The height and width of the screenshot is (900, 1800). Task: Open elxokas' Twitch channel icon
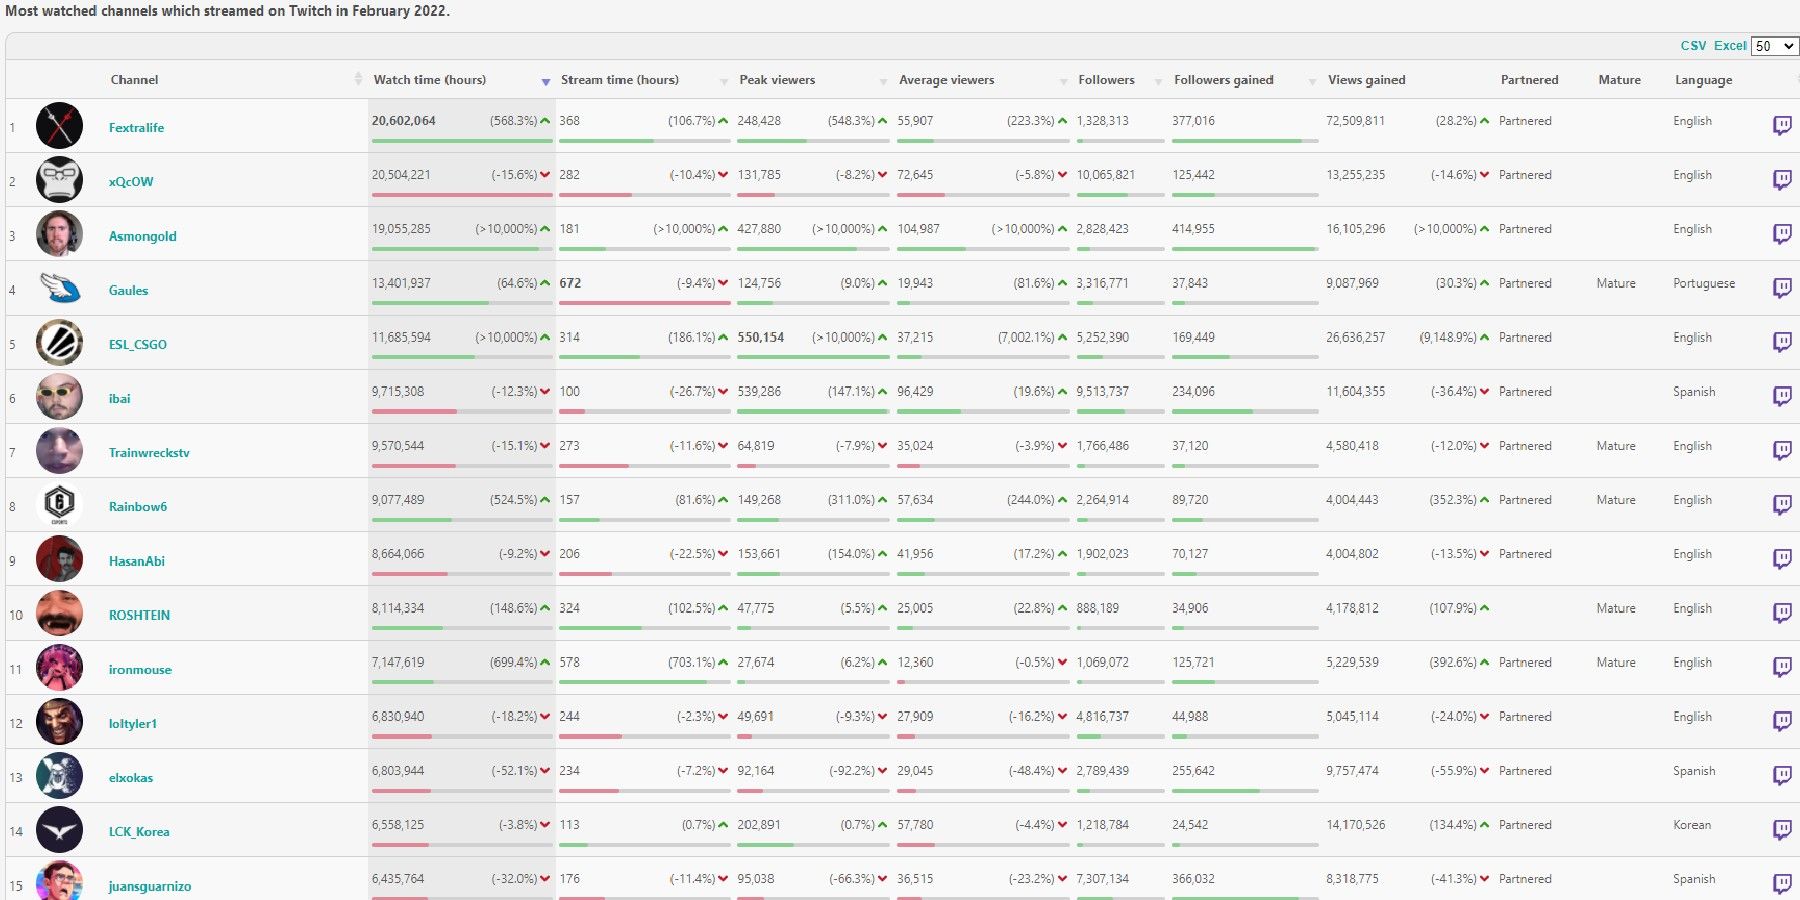pos(1782,775)
